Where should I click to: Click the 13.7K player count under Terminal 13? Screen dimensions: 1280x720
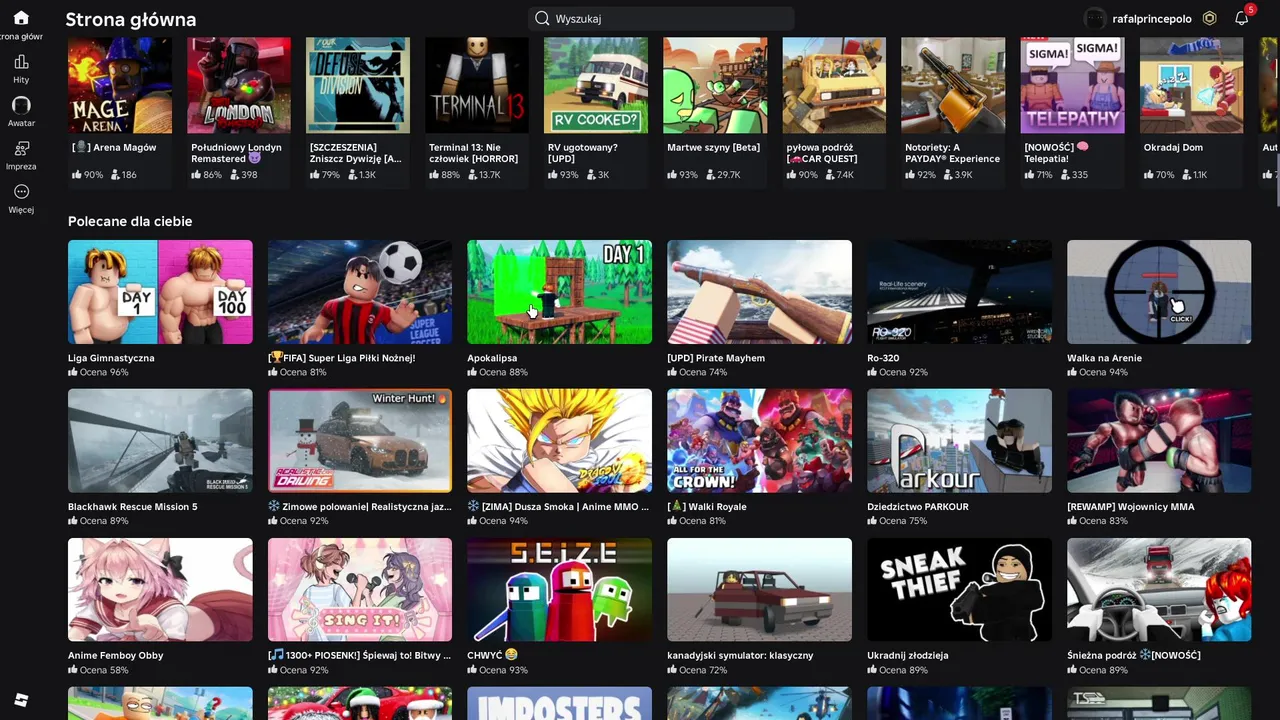click(x=490, y=175)
